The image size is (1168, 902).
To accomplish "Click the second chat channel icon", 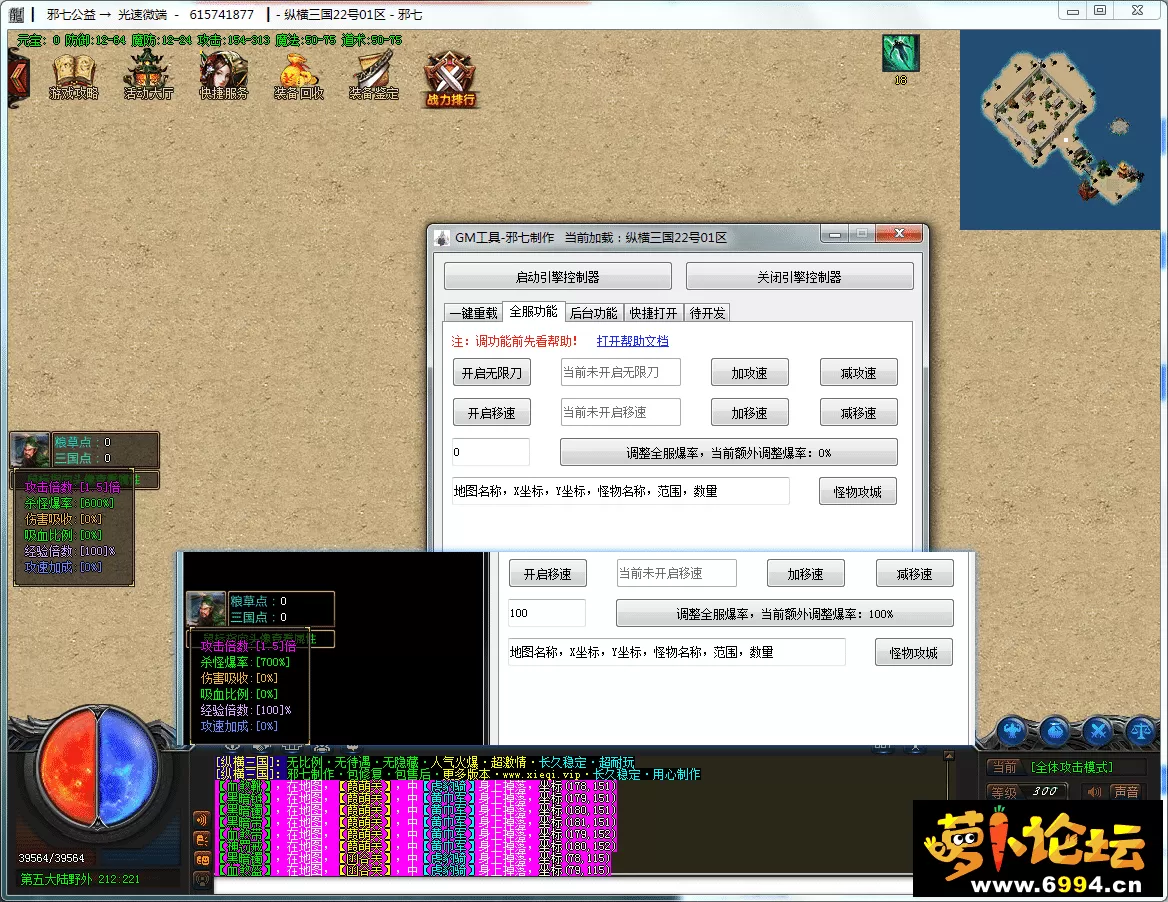I will coord(202,839).
